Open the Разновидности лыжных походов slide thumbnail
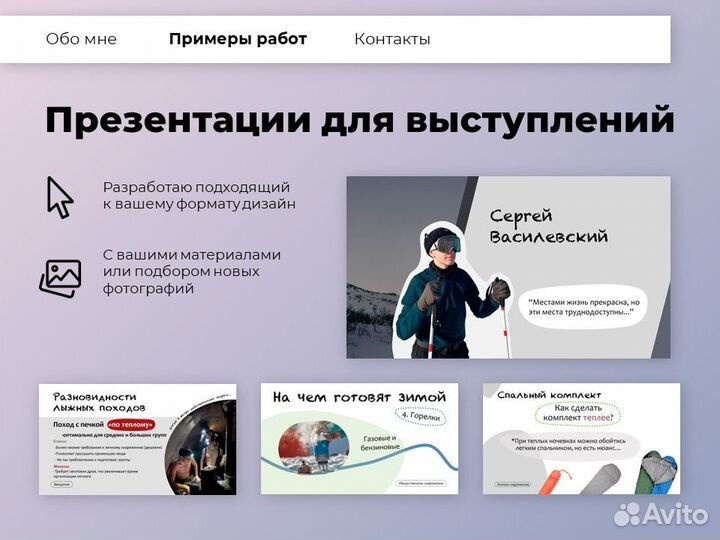720x540 pixels. click(x=138, y=439)
